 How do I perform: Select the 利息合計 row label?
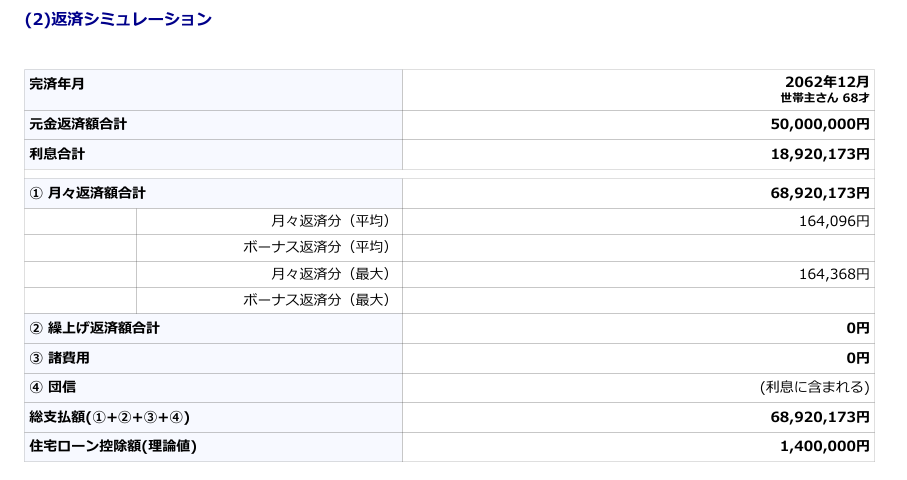(57, 154)
